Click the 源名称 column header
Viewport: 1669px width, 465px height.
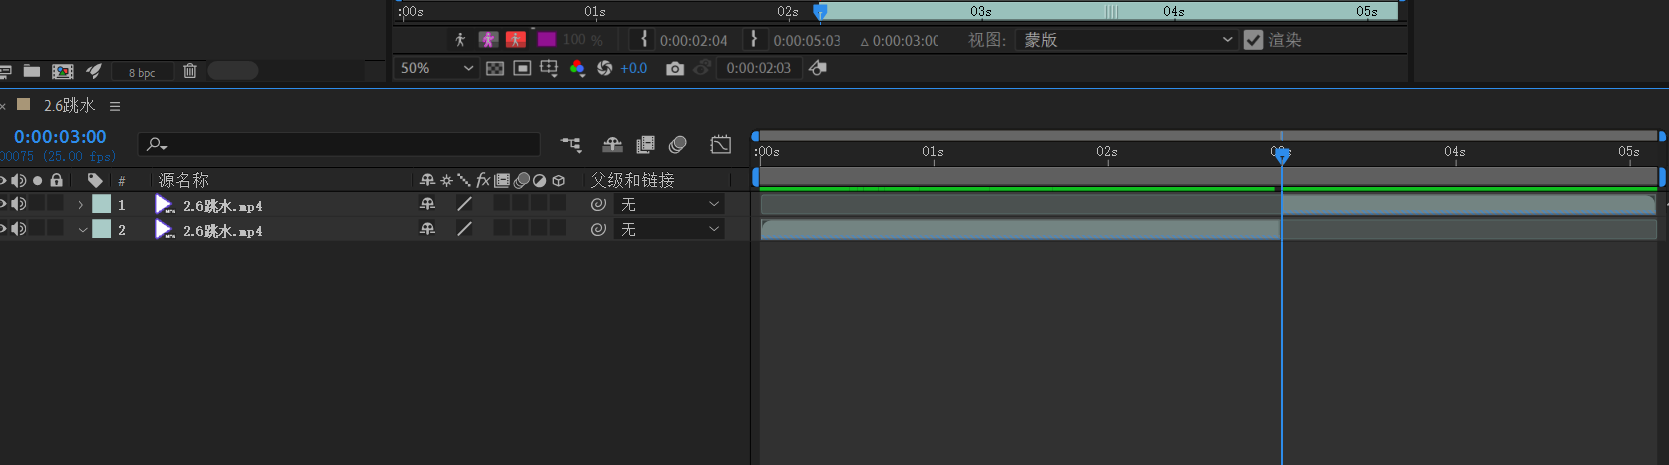[x=183, y=180]
